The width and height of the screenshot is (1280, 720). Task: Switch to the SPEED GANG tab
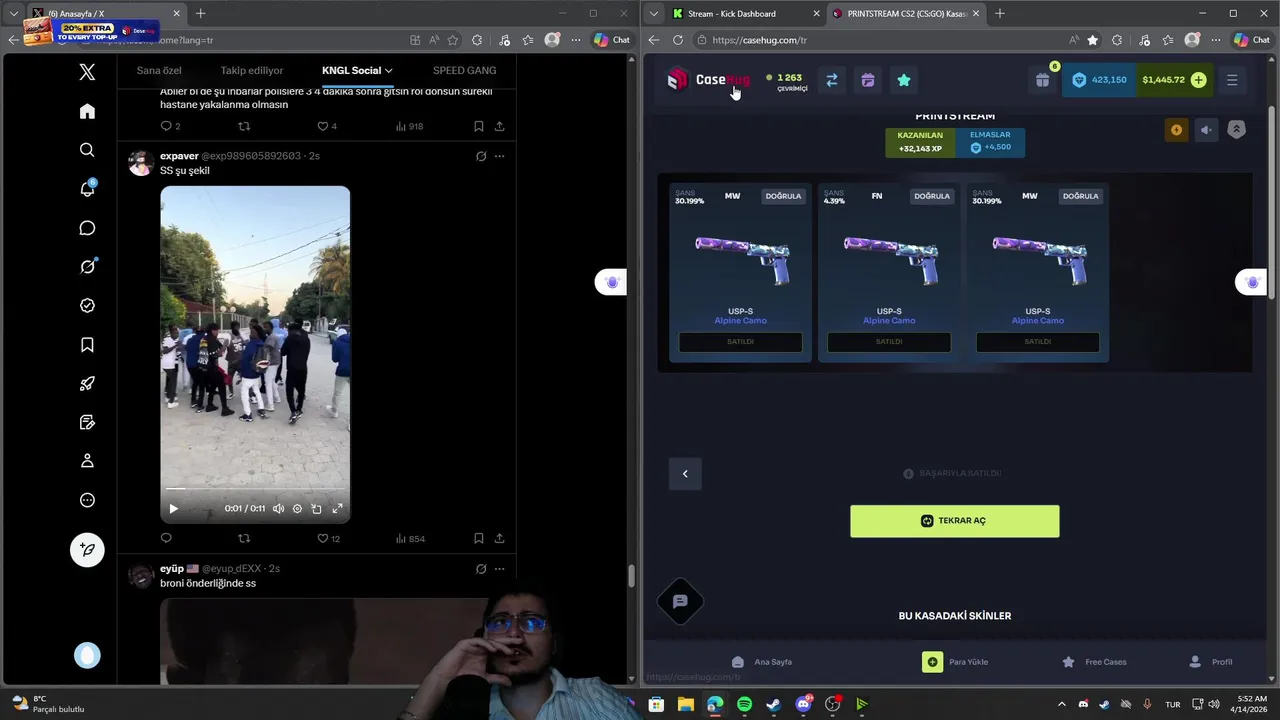point(464,71)
